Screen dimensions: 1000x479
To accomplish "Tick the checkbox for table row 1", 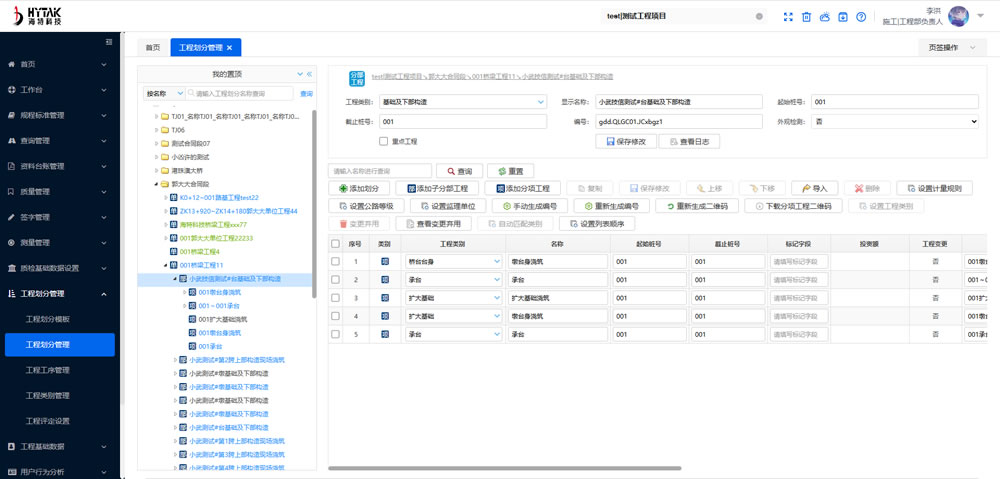I will point(336,262).
